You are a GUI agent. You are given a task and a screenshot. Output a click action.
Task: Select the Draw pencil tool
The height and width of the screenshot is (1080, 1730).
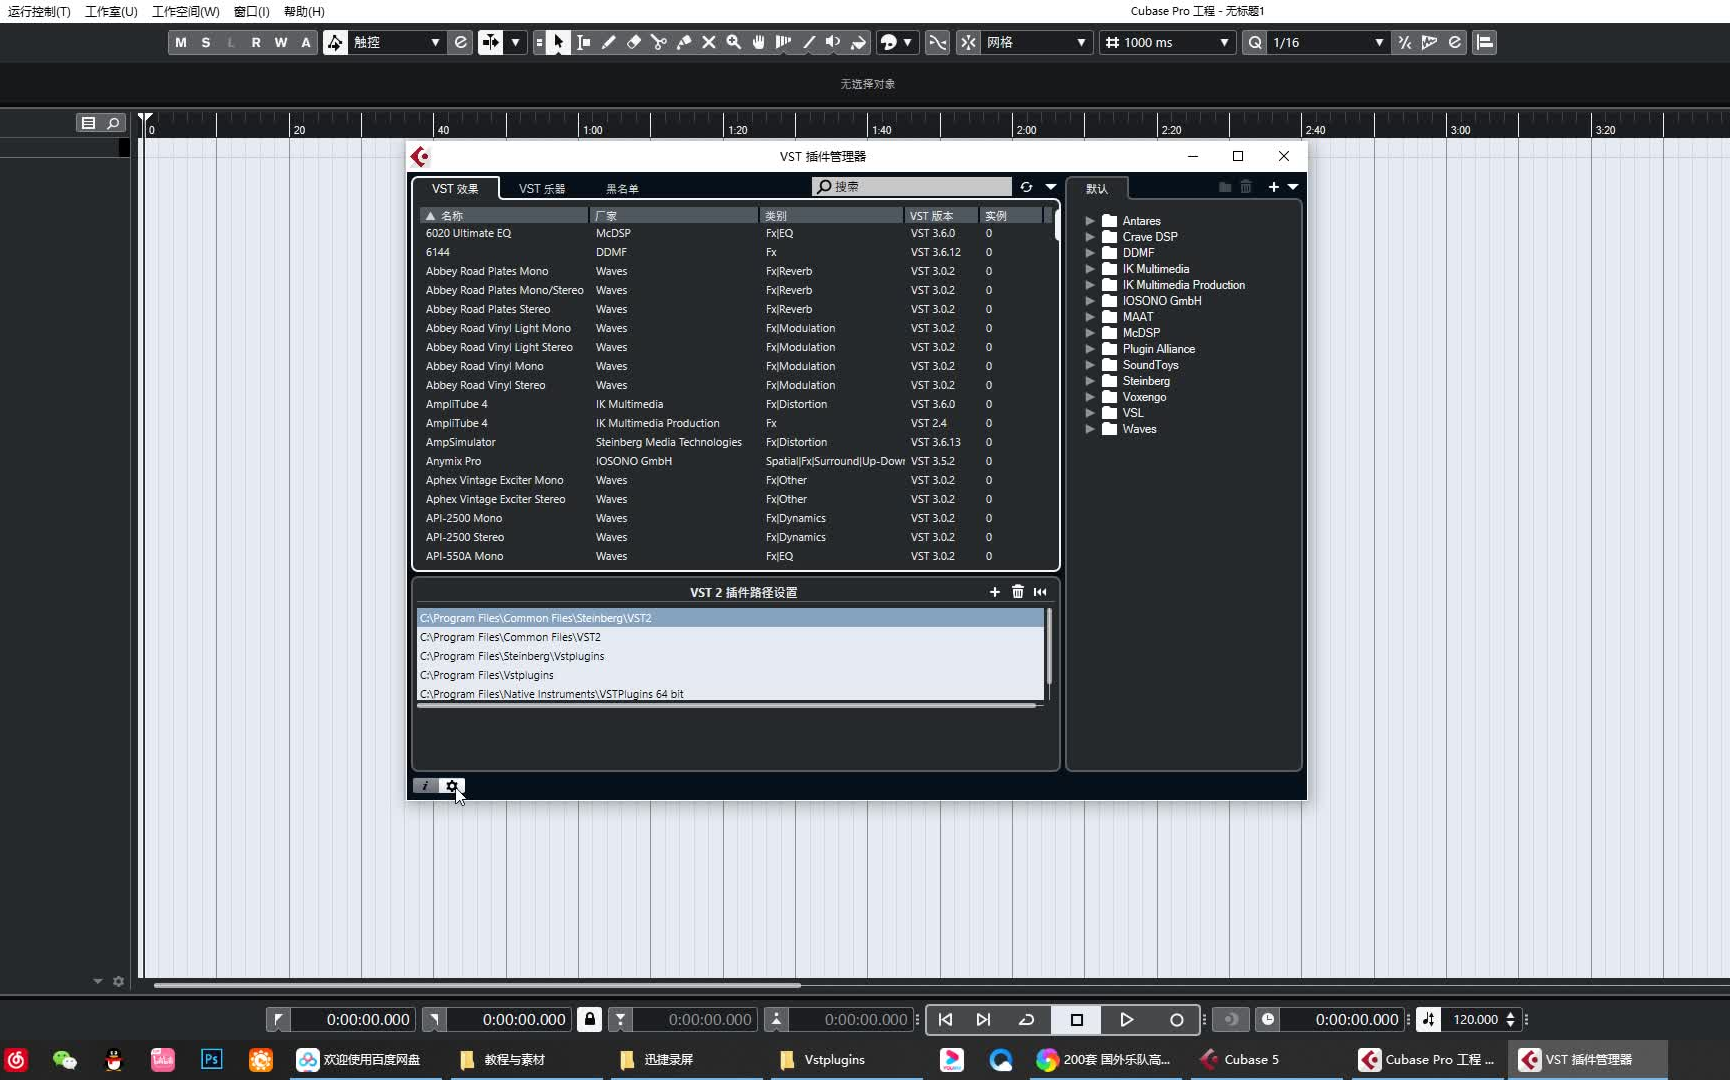[609, 42]
